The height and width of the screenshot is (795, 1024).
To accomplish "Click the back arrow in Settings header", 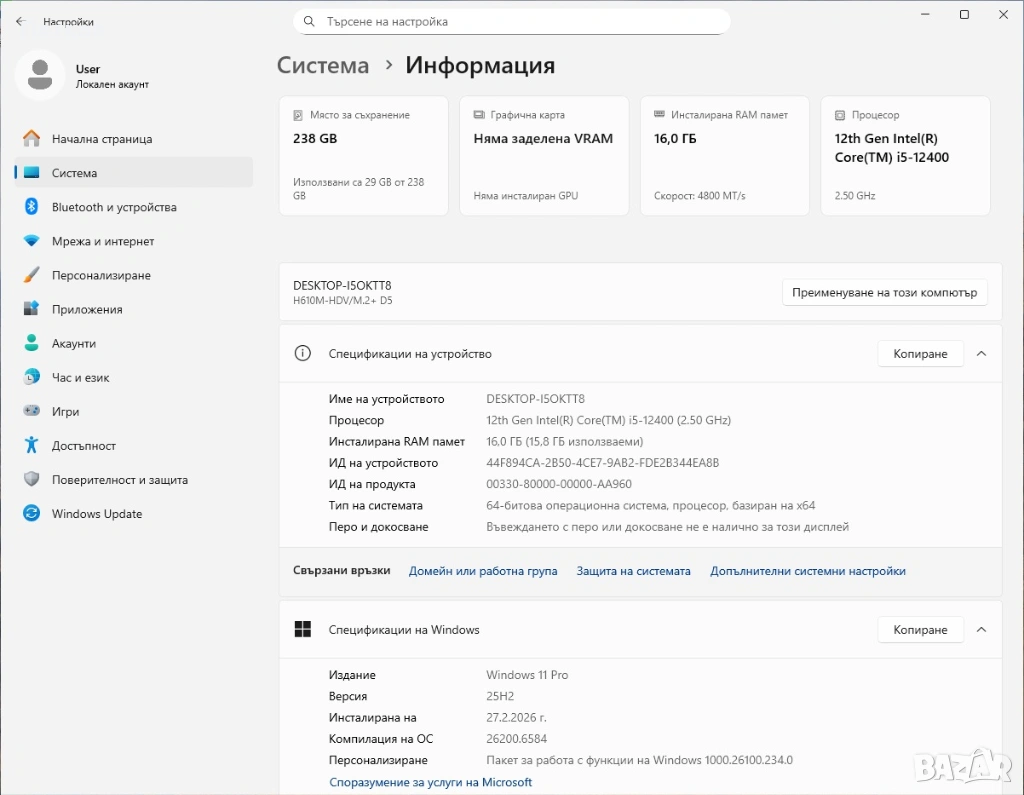I will (20, 21).
